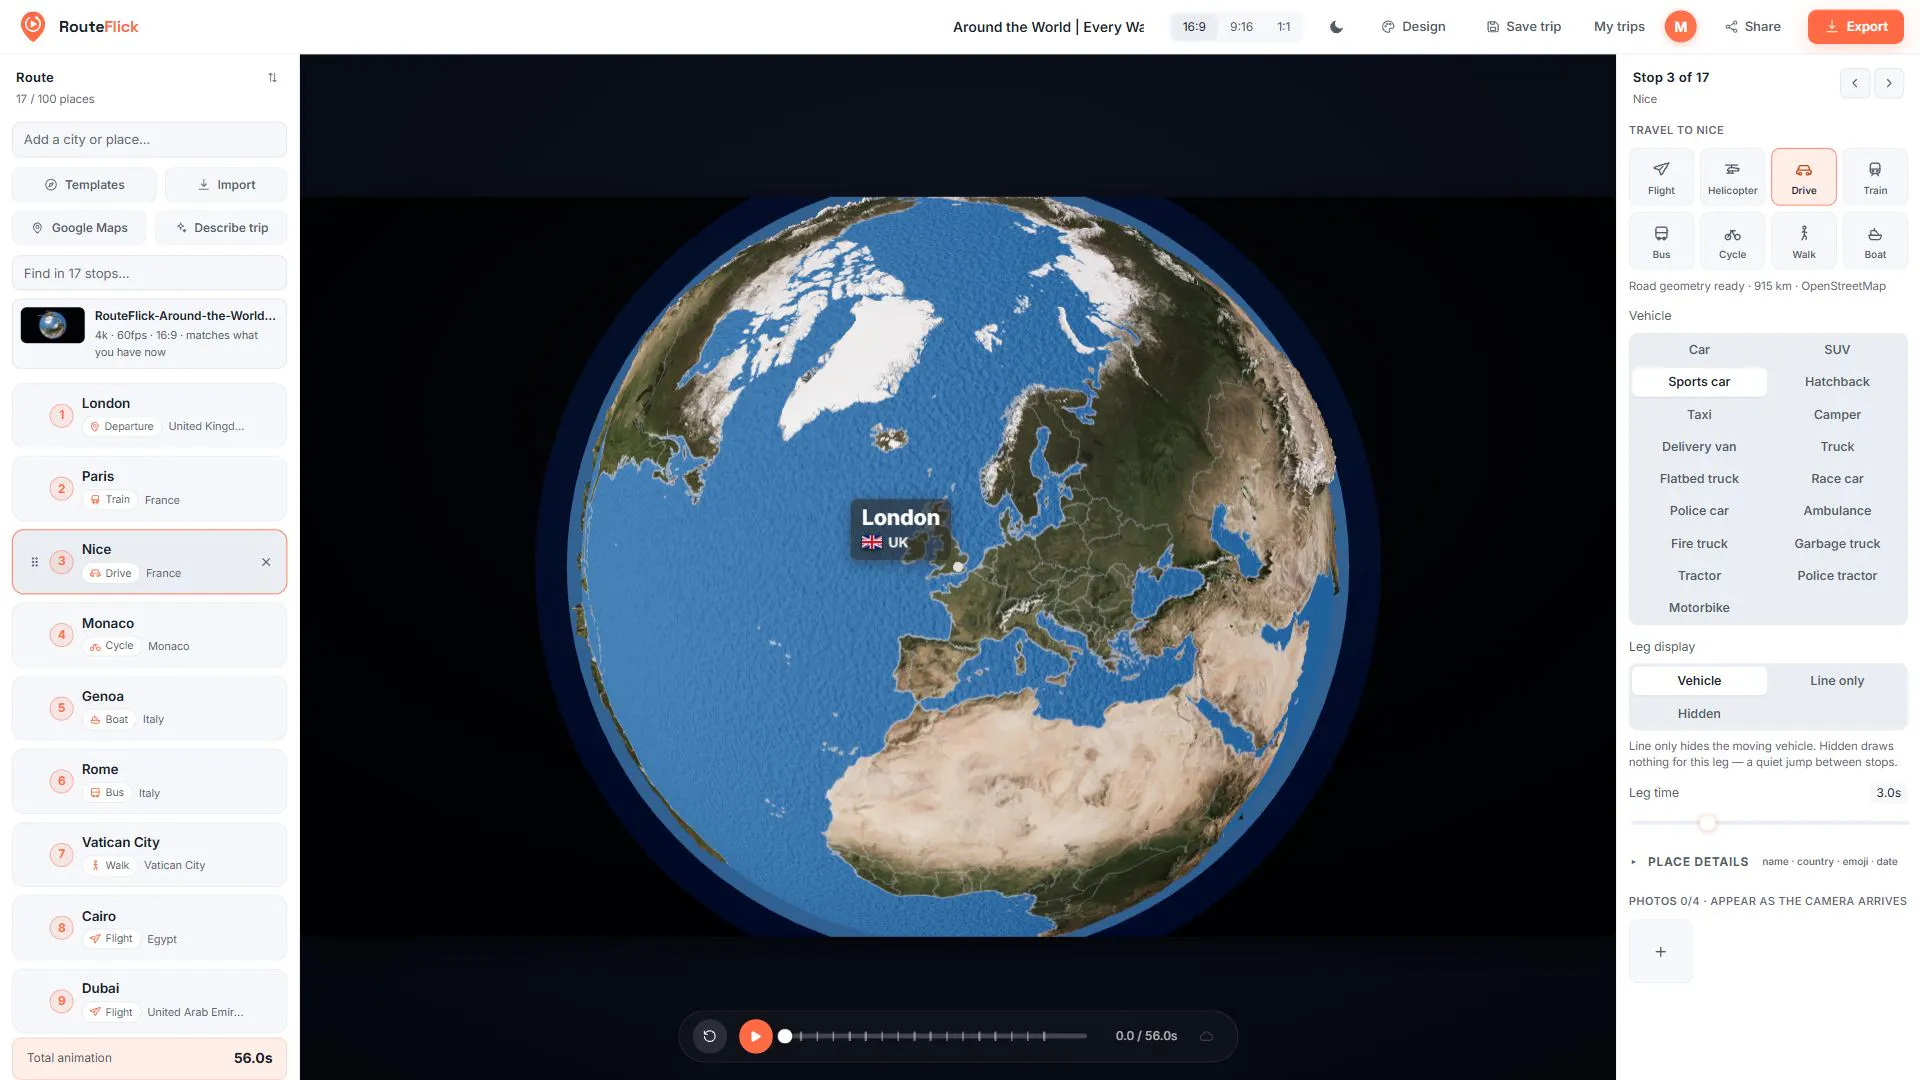Select Cycle travel mode
This screenshot has height=1080, width=1920.
(1732, 241)
